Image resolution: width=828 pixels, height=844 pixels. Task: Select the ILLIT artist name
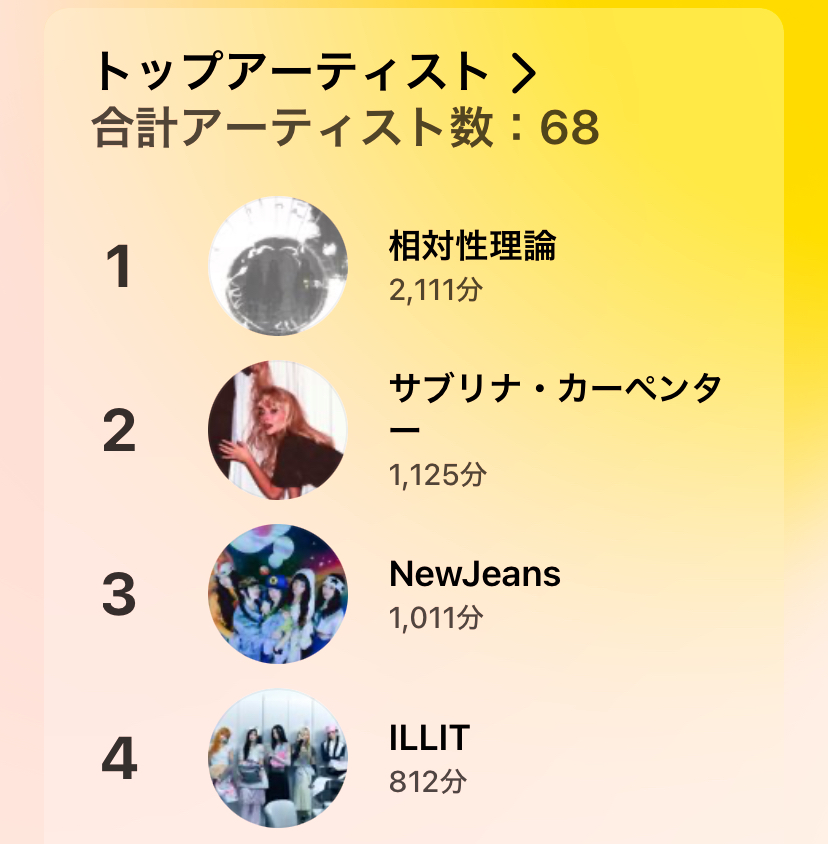click(x=429, y=739)
